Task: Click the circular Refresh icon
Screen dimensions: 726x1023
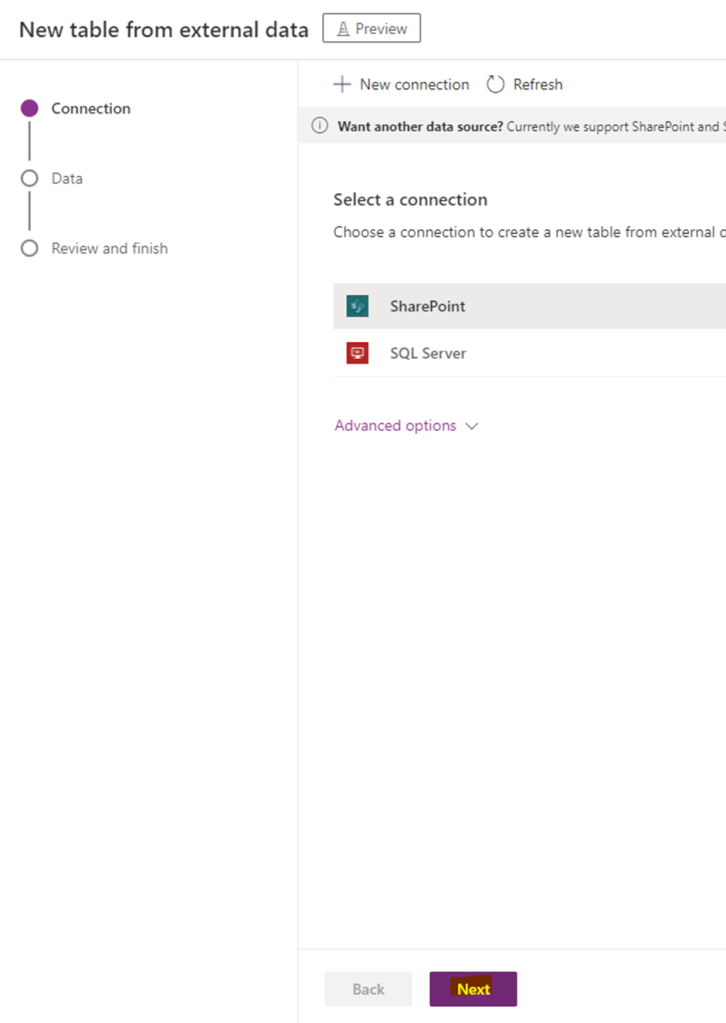Action: [495, 85]
